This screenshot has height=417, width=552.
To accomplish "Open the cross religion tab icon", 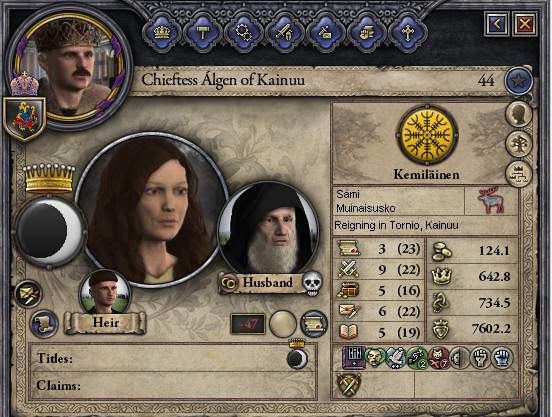I will (407, 33).
